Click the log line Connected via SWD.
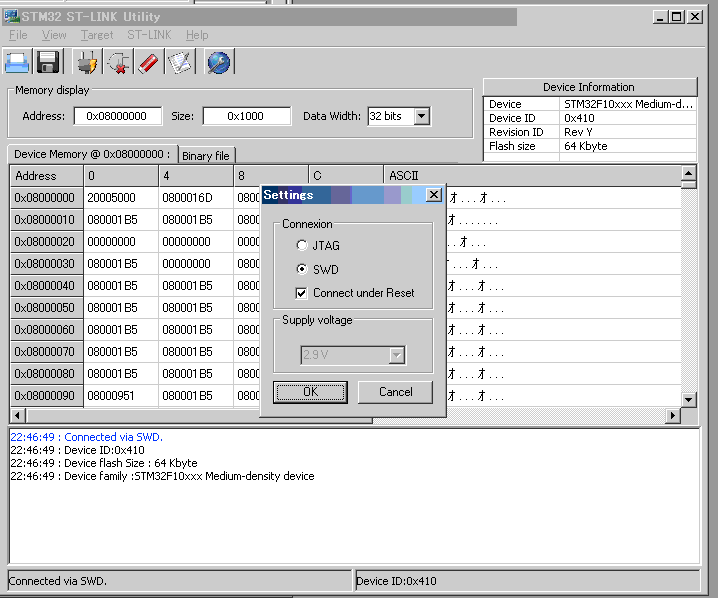718x598 pixels. [87, 437]
